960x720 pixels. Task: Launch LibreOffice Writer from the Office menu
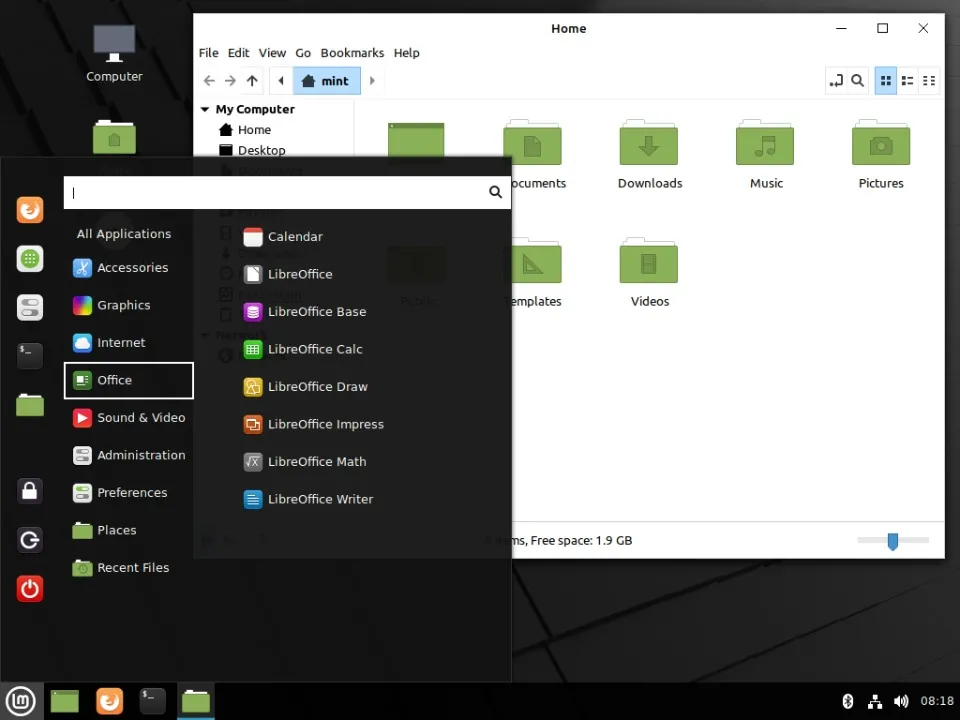(x=320, y=499)
